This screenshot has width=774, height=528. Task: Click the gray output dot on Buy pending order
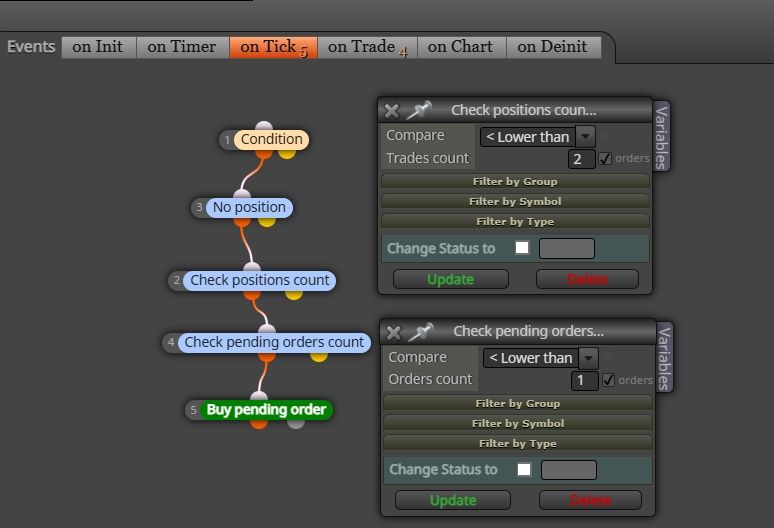point(296,423)
